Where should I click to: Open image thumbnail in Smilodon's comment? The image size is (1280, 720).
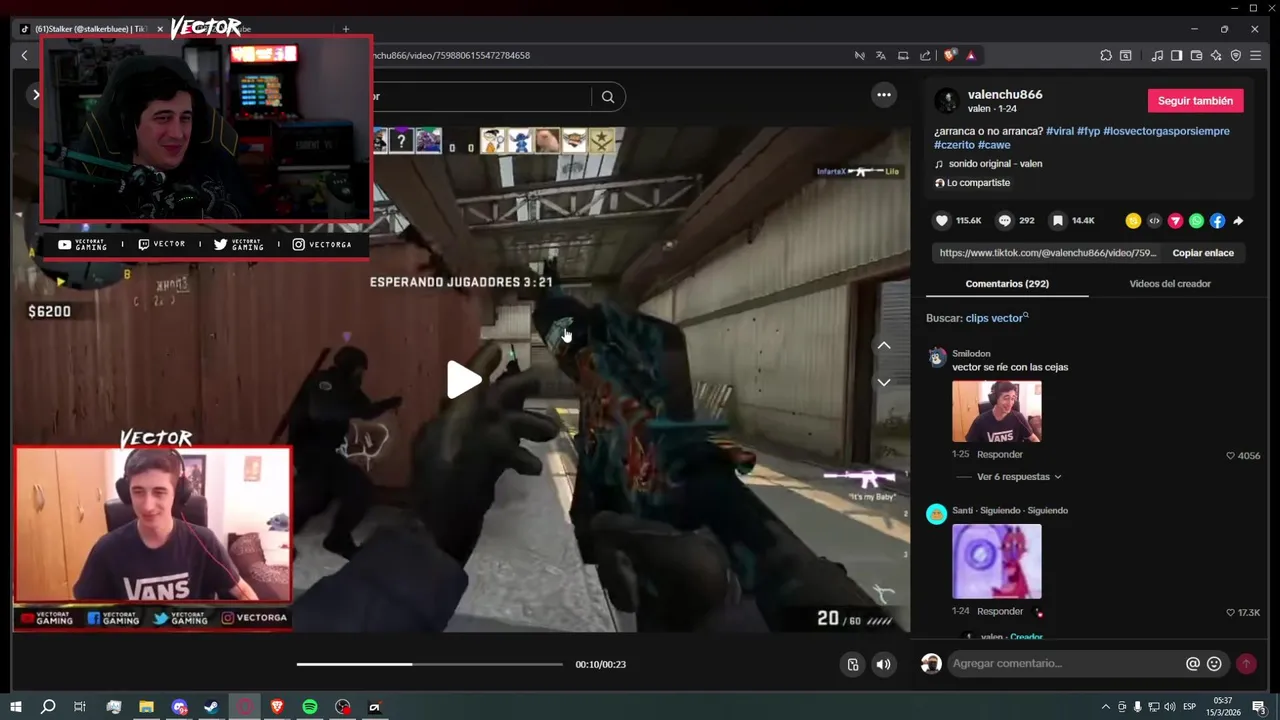pyautogui.click(x=997, y=411)
